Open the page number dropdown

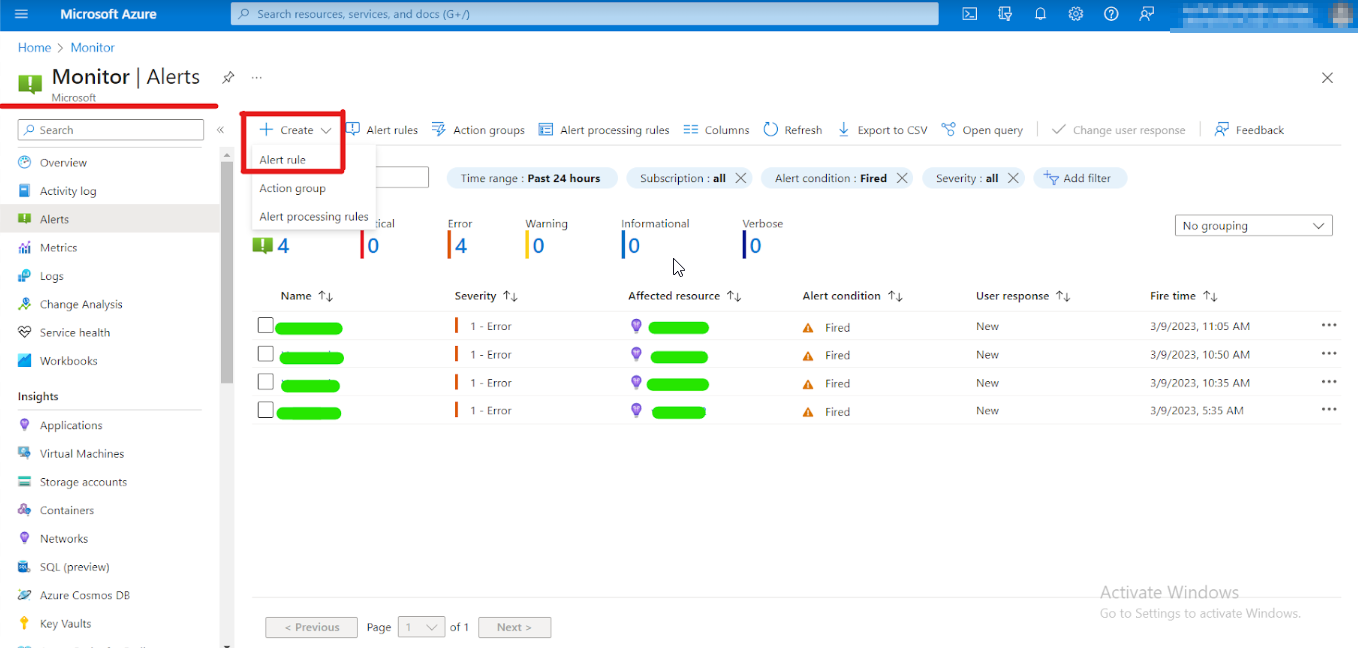(421, 627)
